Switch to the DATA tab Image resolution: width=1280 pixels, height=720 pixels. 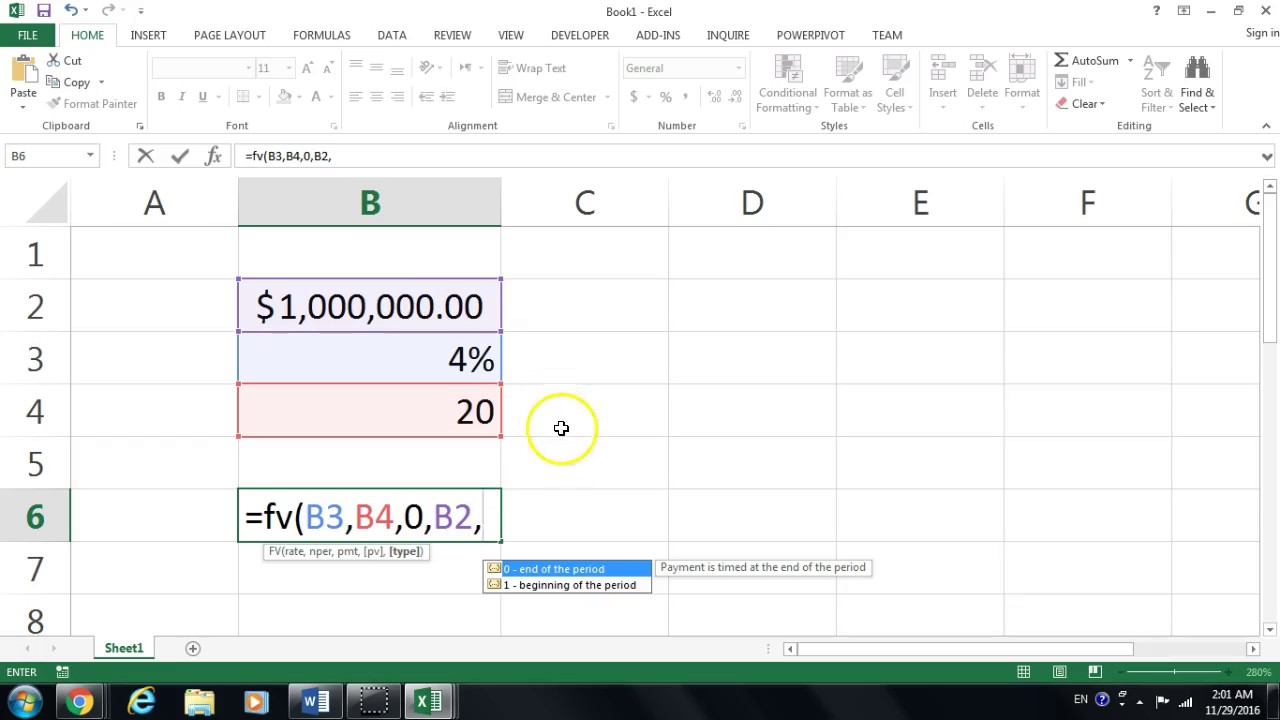(392, 35)
